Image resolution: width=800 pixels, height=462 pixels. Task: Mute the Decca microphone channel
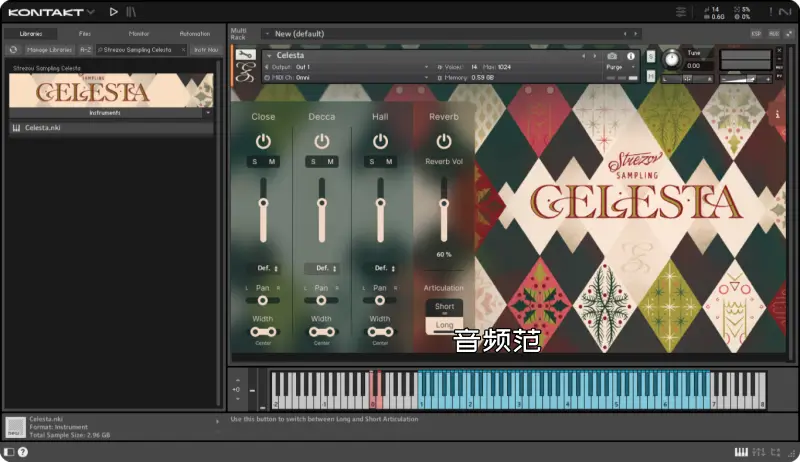[331, 162]
